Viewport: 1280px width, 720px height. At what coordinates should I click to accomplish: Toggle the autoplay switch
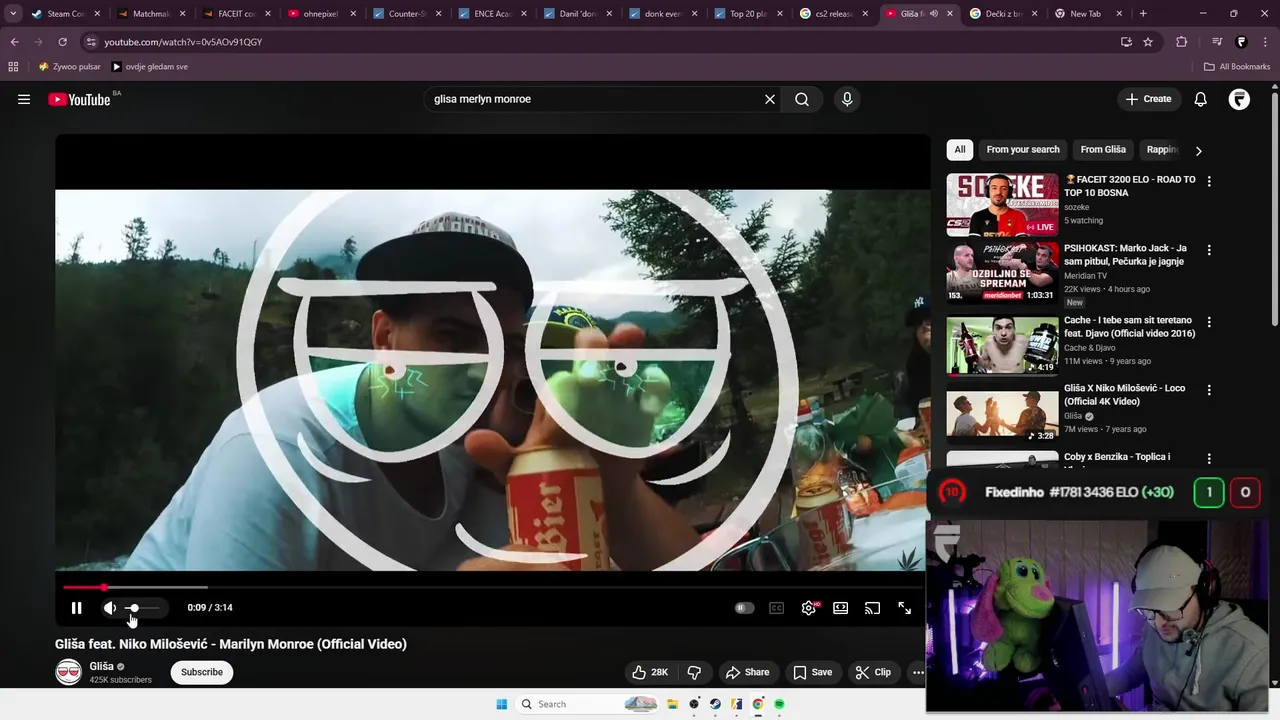[744, 608]
